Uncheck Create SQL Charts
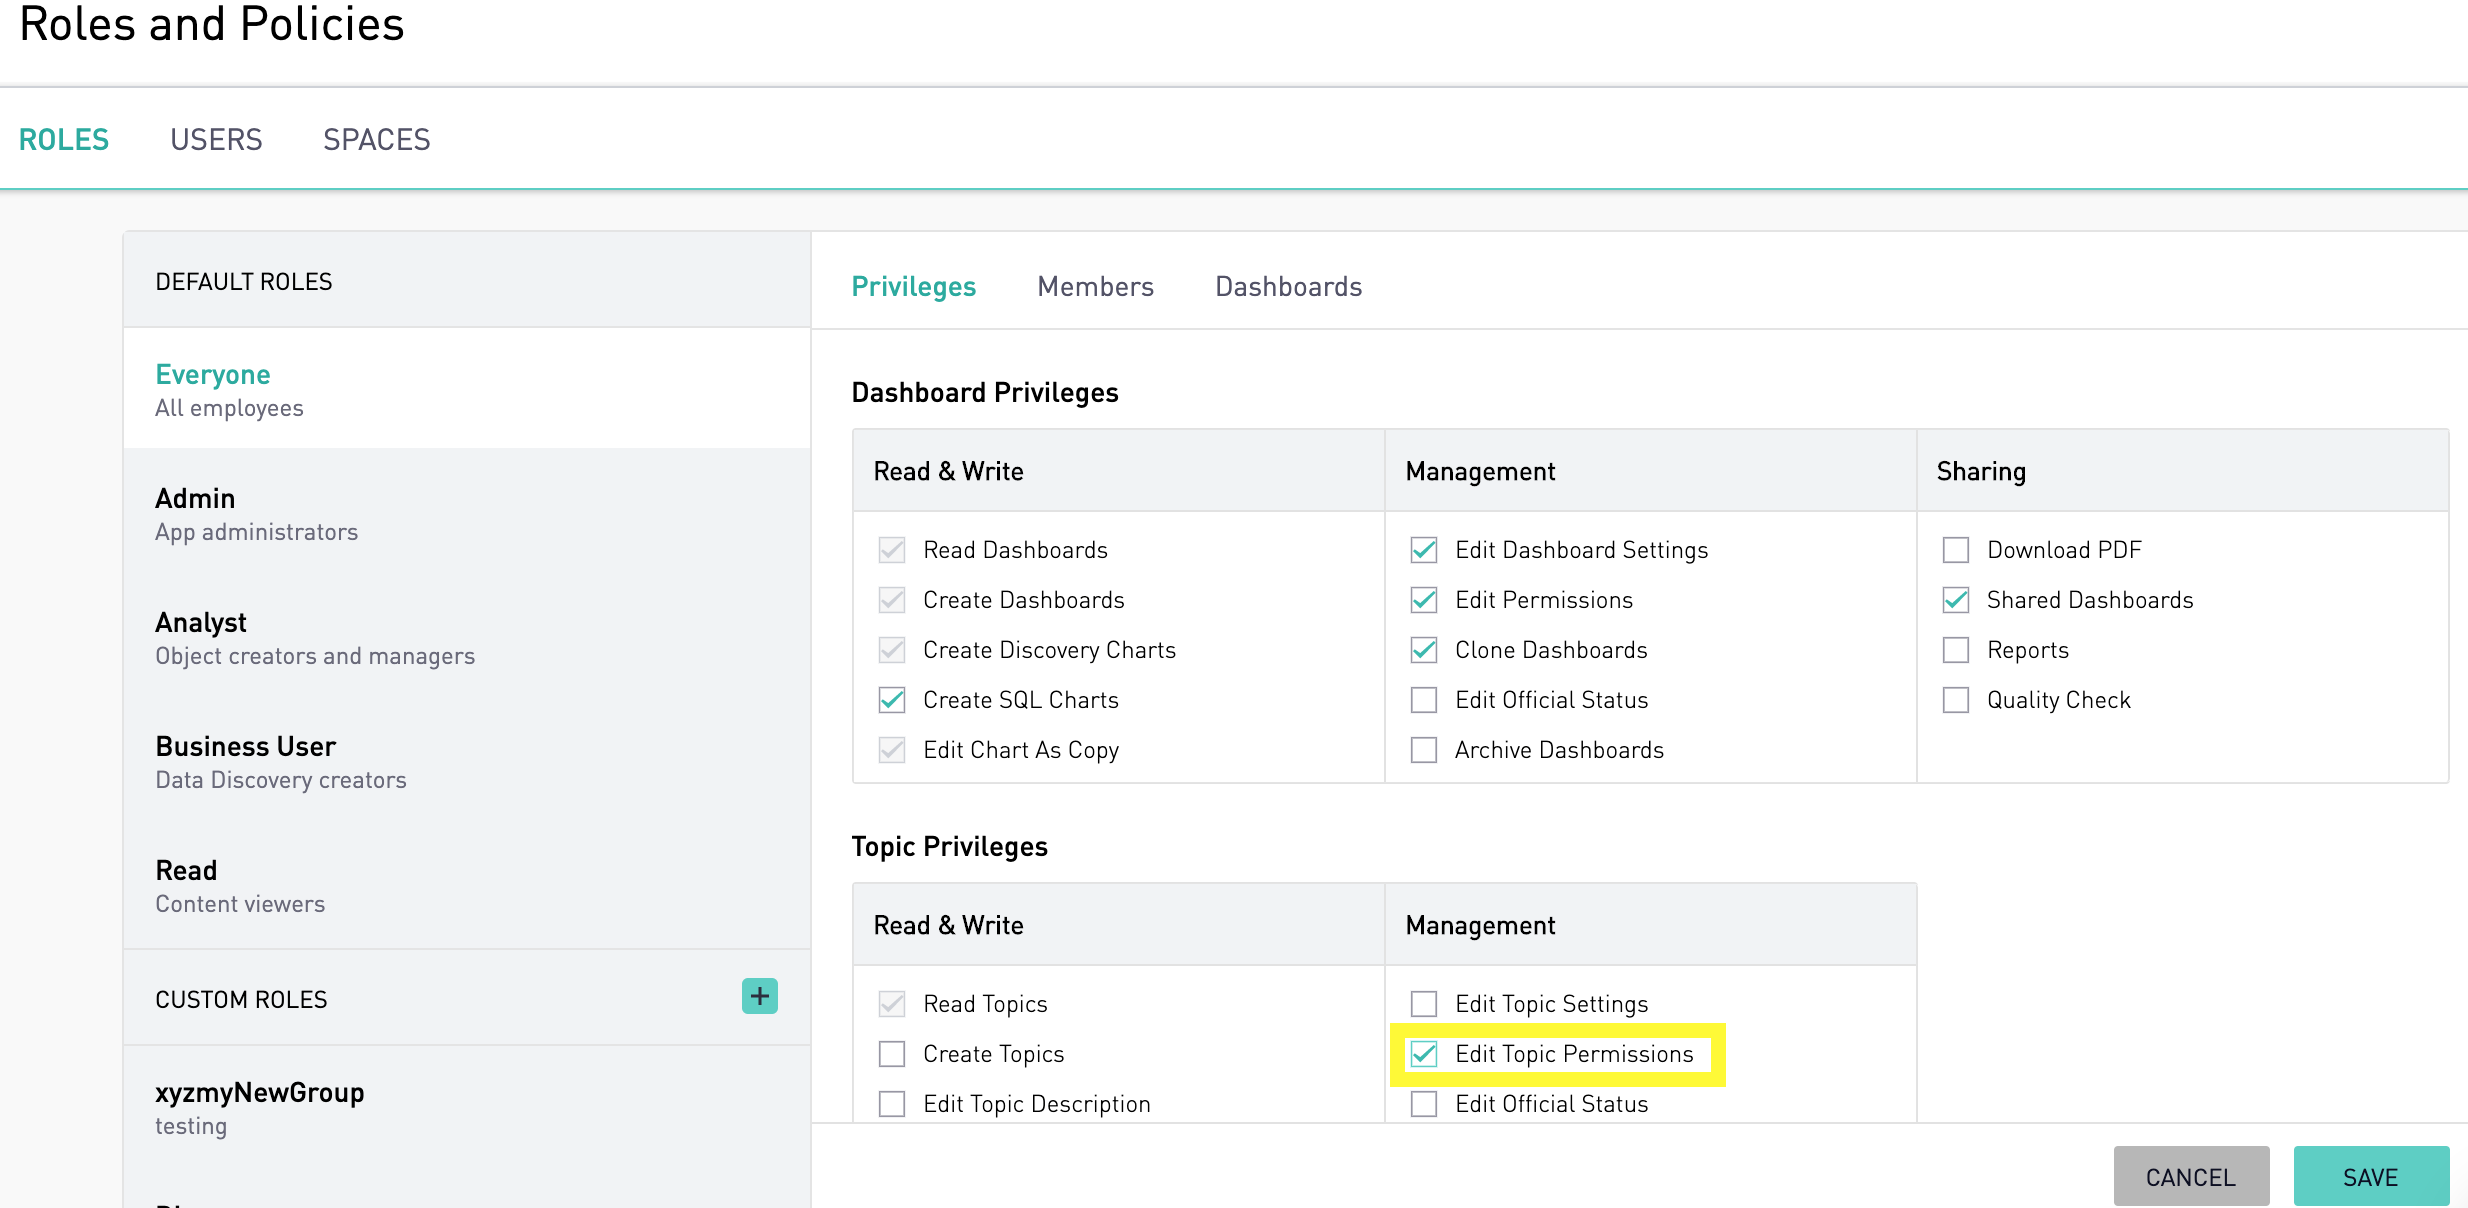 pos(892,700)
